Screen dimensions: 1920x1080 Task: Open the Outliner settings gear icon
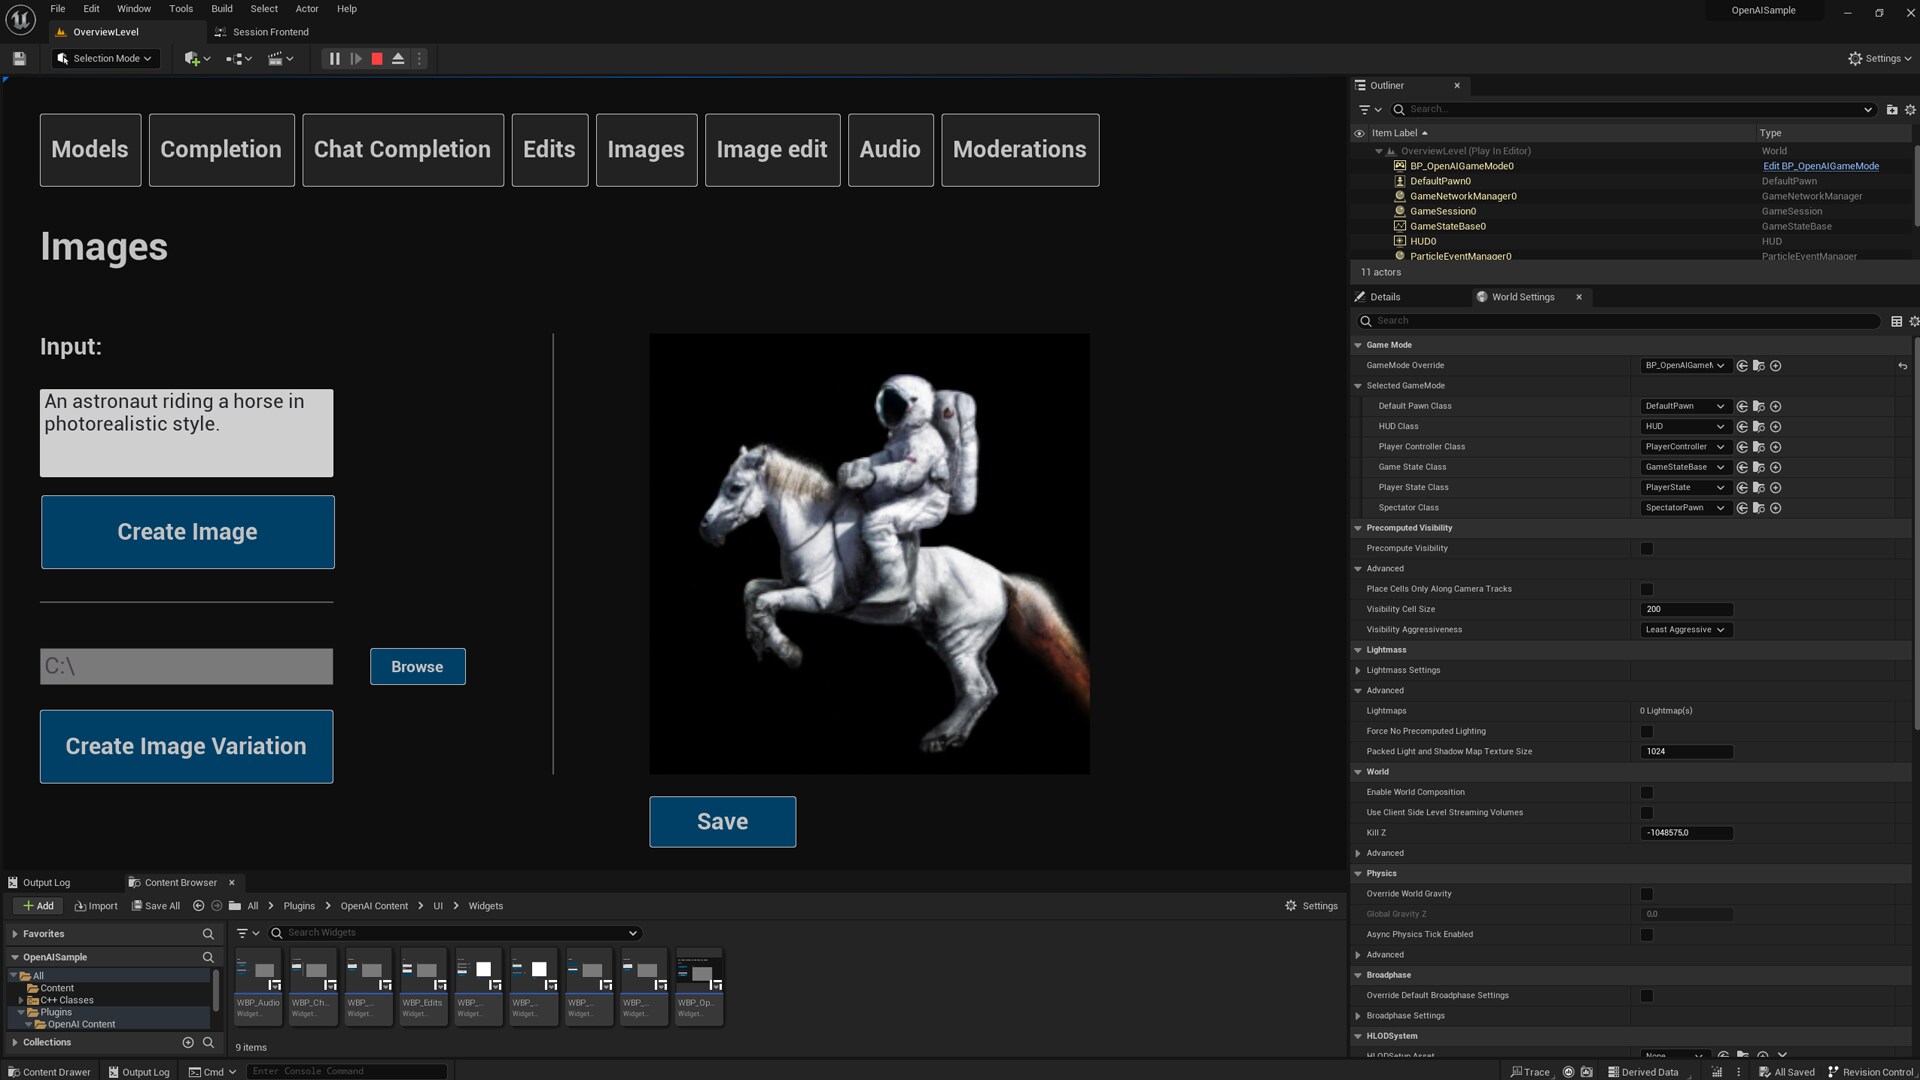tap(1911, 109)
